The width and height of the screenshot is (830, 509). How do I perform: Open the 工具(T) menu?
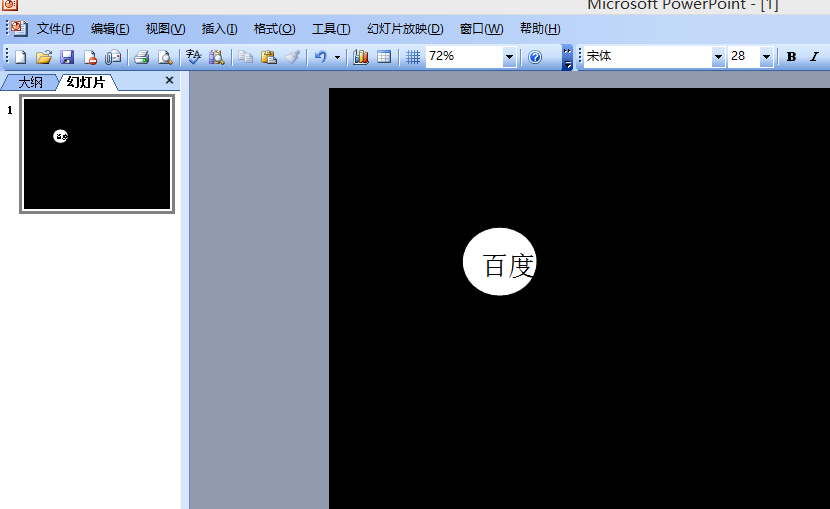(331, 29)
